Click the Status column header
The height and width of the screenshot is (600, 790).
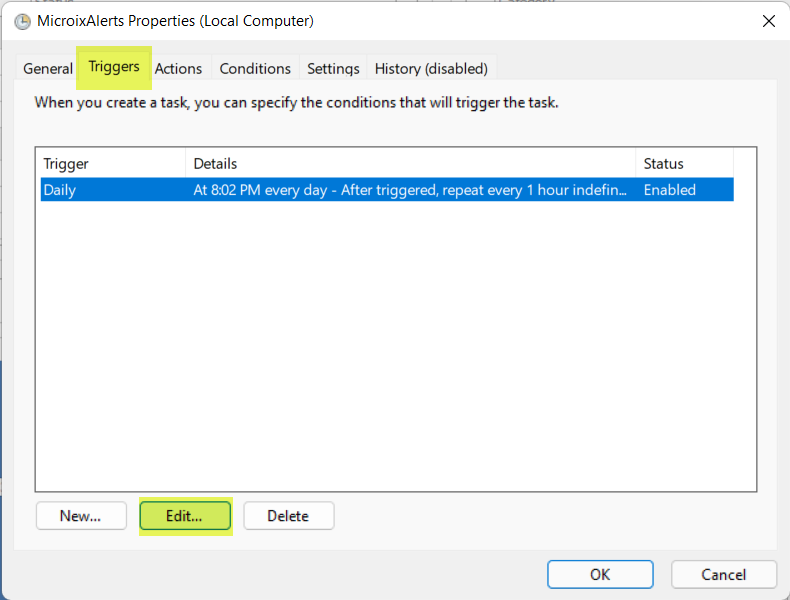tap(684, 164)
